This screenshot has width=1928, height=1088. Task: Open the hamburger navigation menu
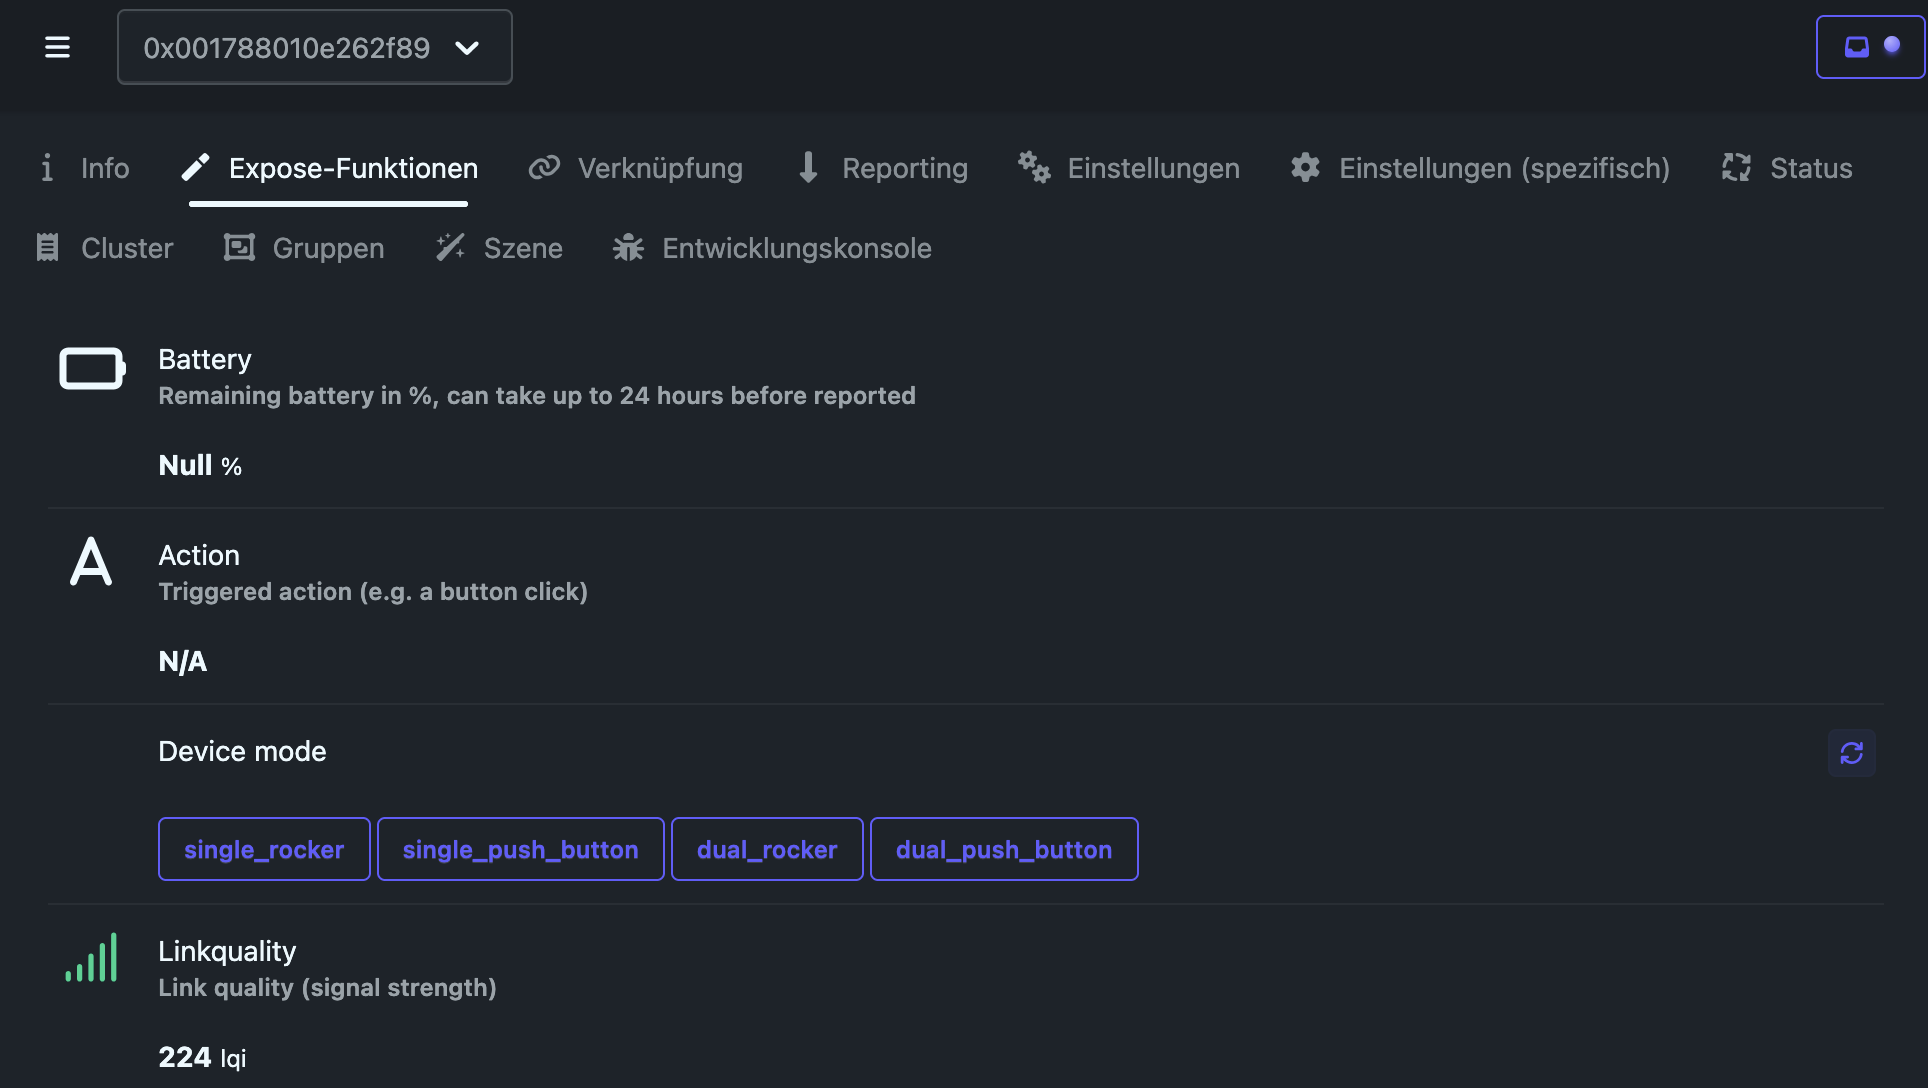click(x=57, y=47)
